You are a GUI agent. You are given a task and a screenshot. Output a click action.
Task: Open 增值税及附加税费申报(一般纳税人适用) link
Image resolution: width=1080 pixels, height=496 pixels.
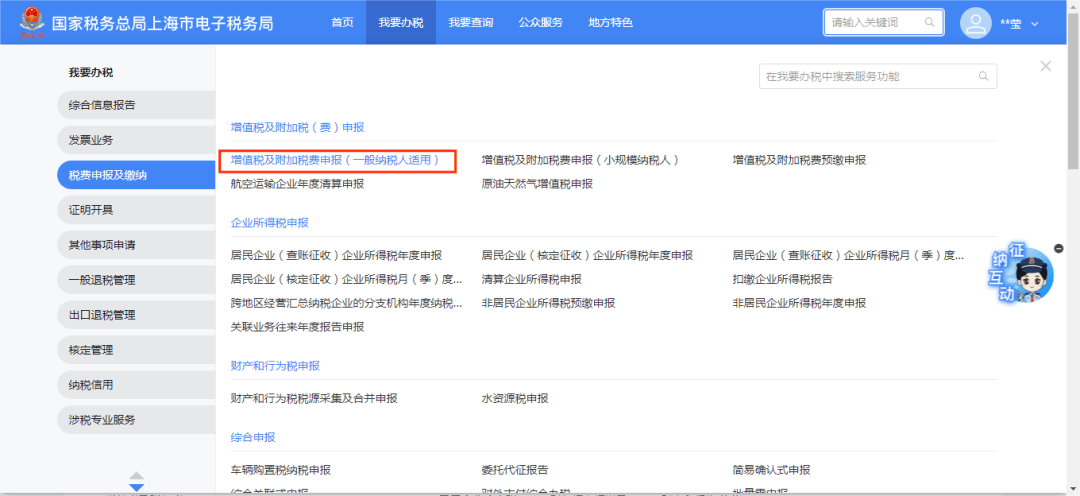tap(336, 160)
